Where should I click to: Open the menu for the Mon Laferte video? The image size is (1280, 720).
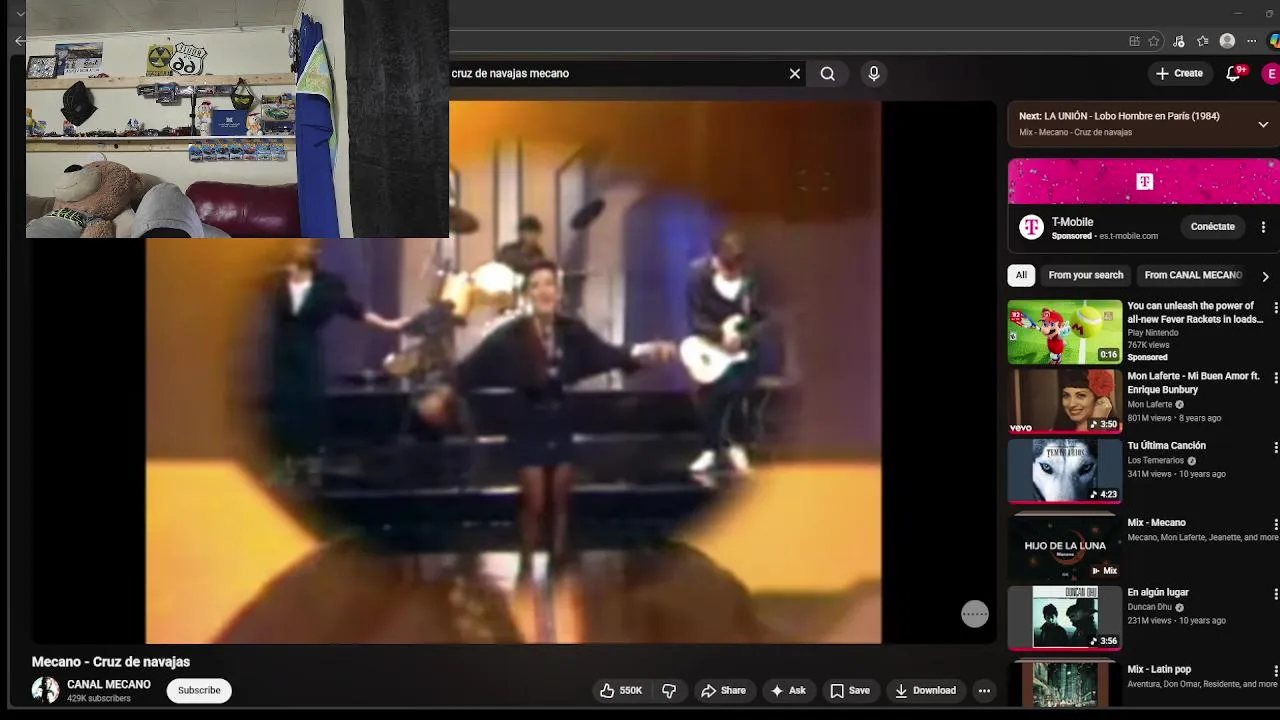pos(1275,377)
